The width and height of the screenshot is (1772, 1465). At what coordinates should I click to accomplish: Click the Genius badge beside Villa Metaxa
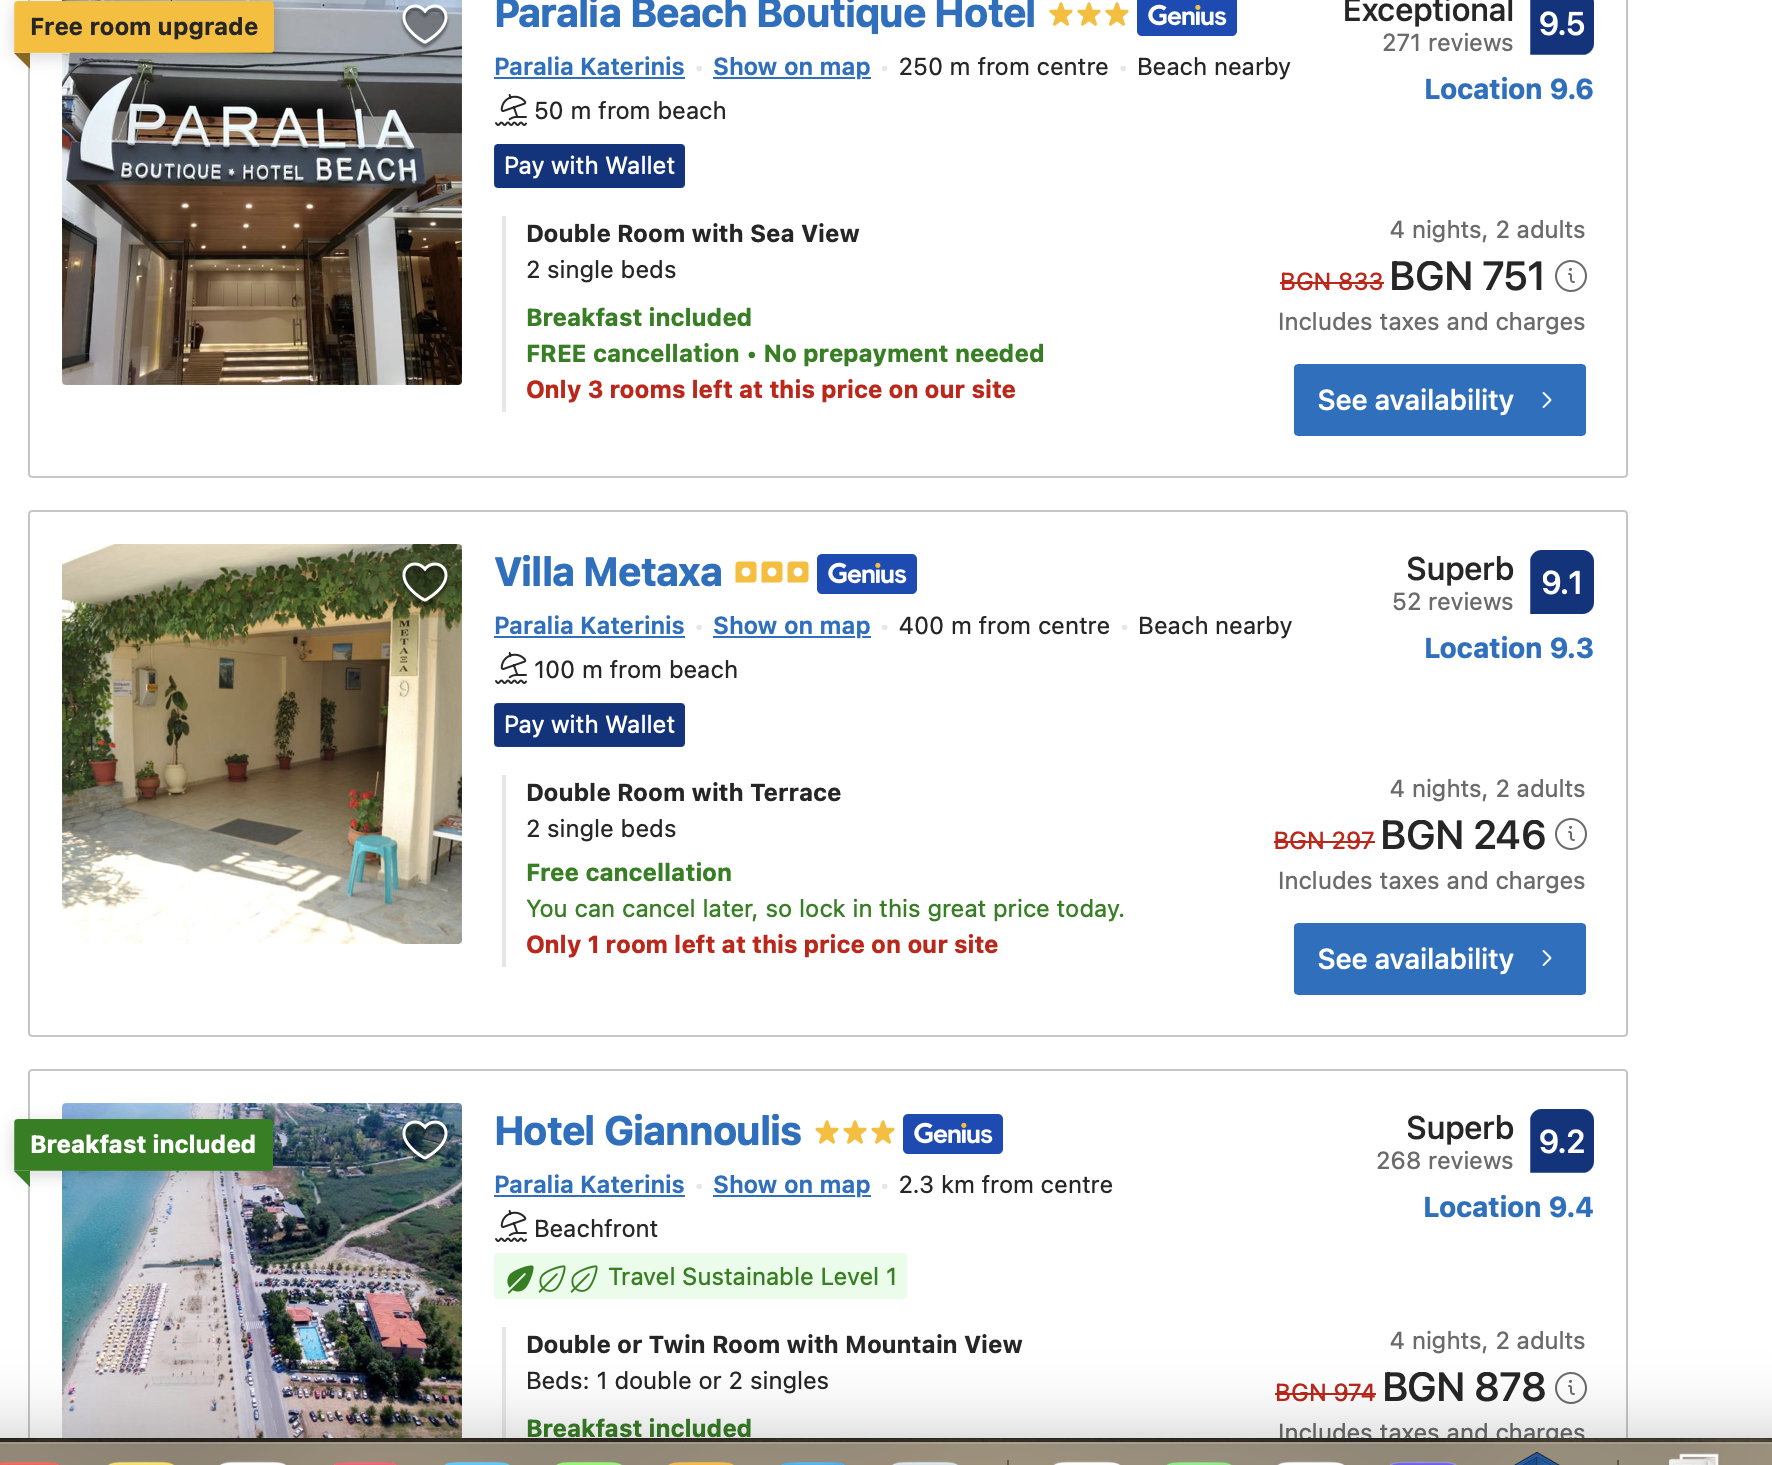[867, 574]
